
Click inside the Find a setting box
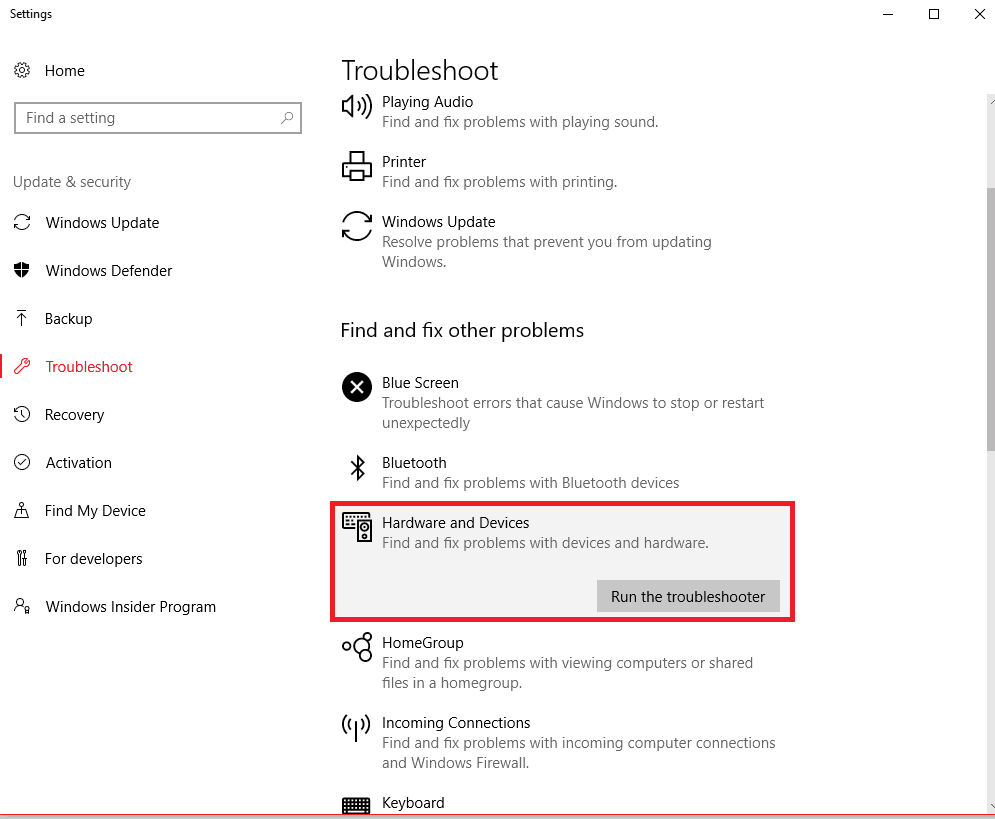[157, 118]
